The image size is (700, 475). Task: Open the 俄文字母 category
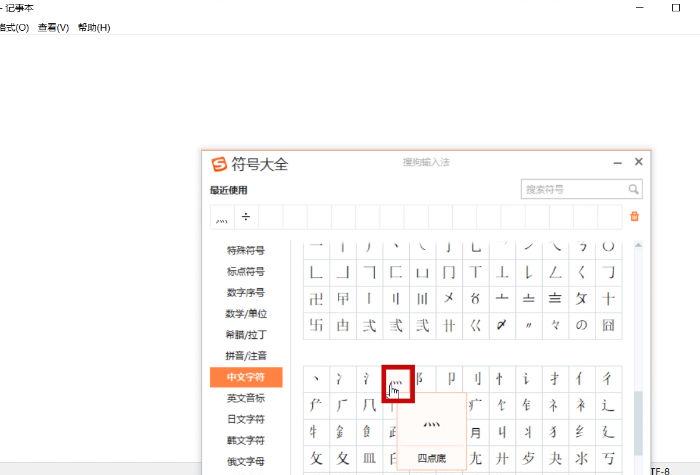click(246, 461)
